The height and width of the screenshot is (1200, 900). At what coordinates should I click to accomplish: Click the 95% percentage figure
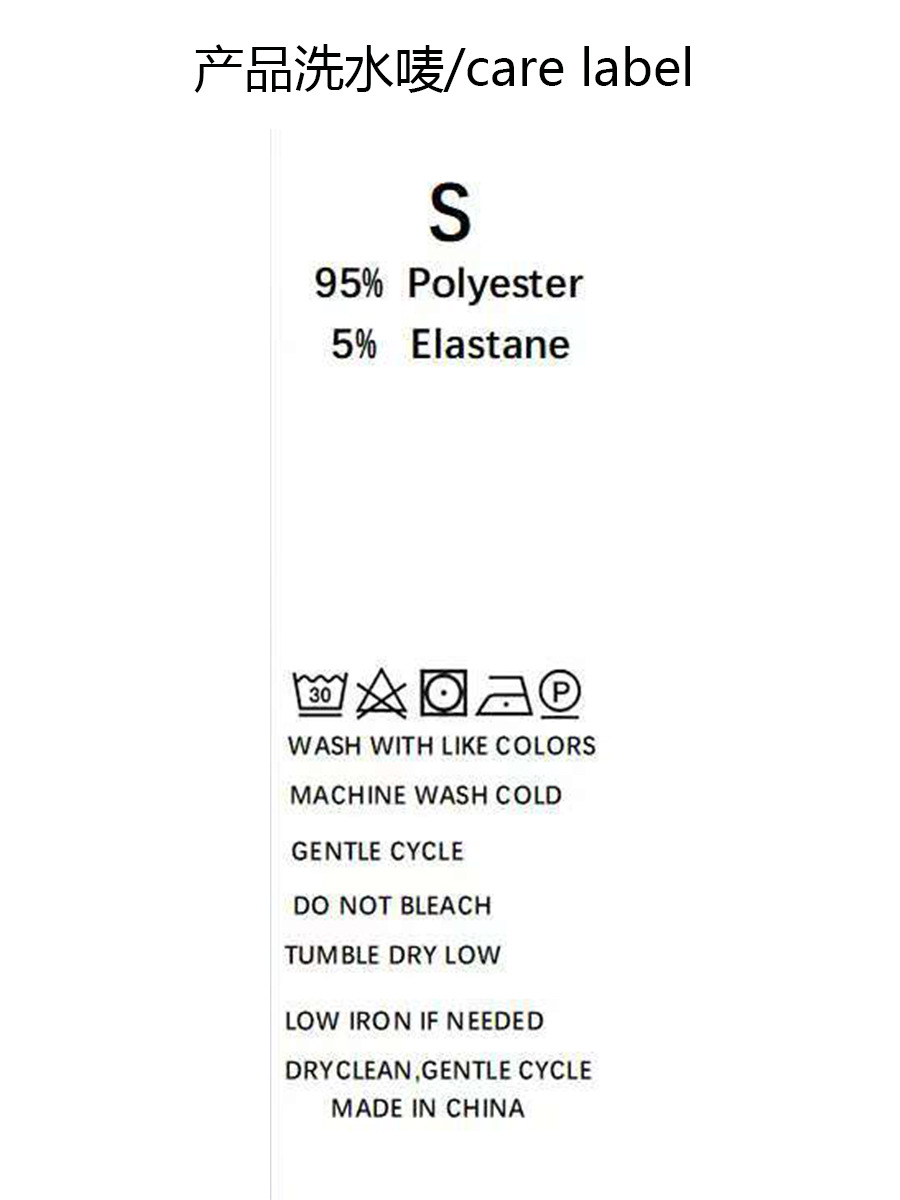coord(348,284)
